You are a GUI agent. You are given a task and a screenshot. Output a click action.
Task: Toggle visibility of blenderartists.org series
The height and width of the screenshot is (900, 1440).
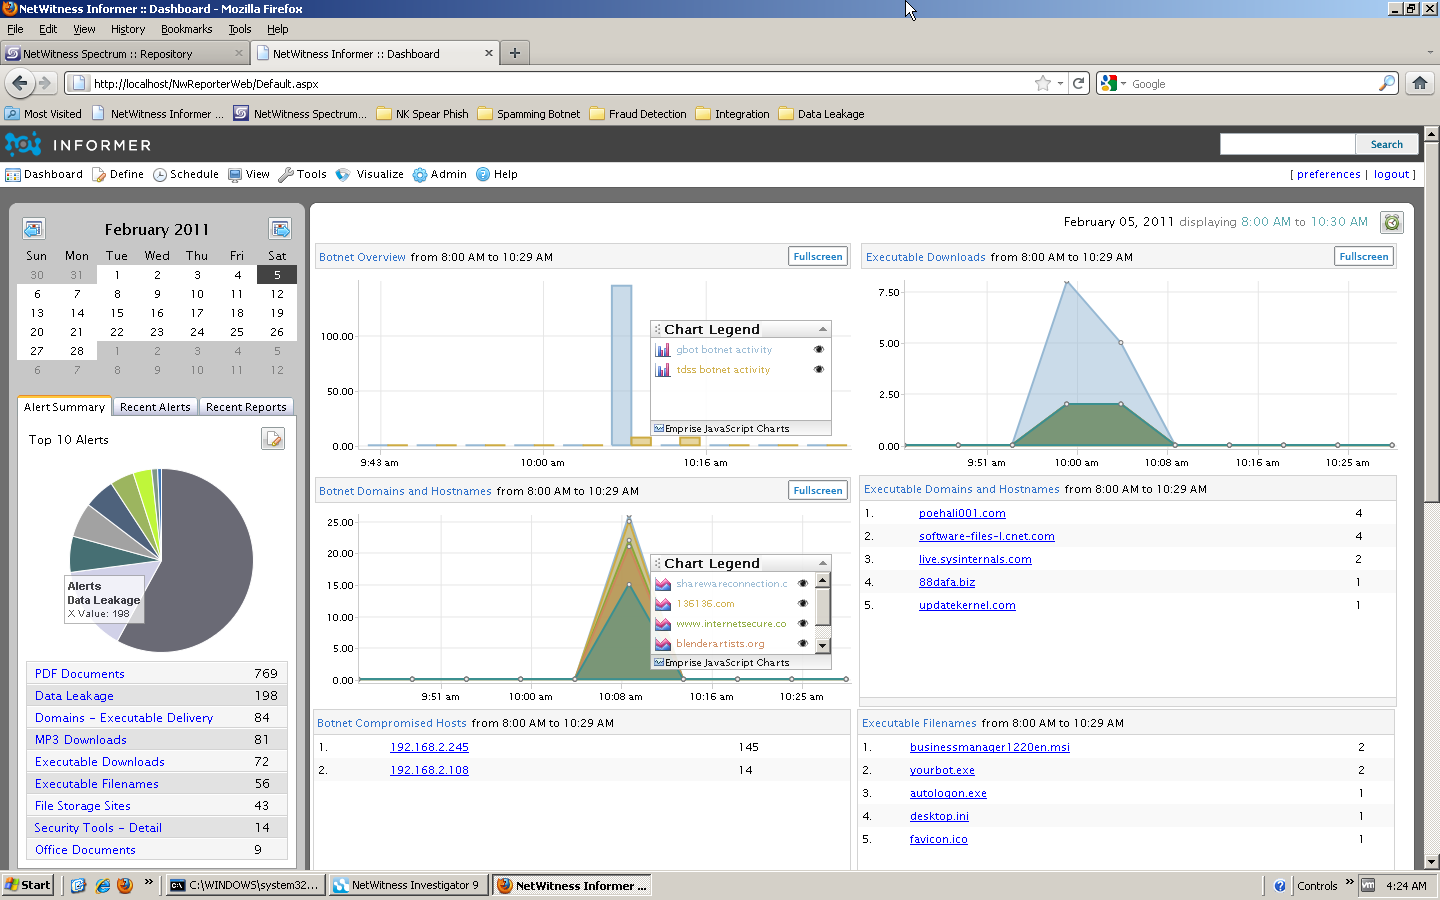tap(802, 643)
